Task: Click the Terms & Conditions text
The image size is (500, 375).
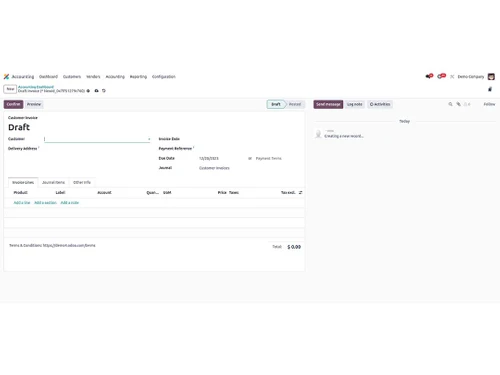Action: 52,245
